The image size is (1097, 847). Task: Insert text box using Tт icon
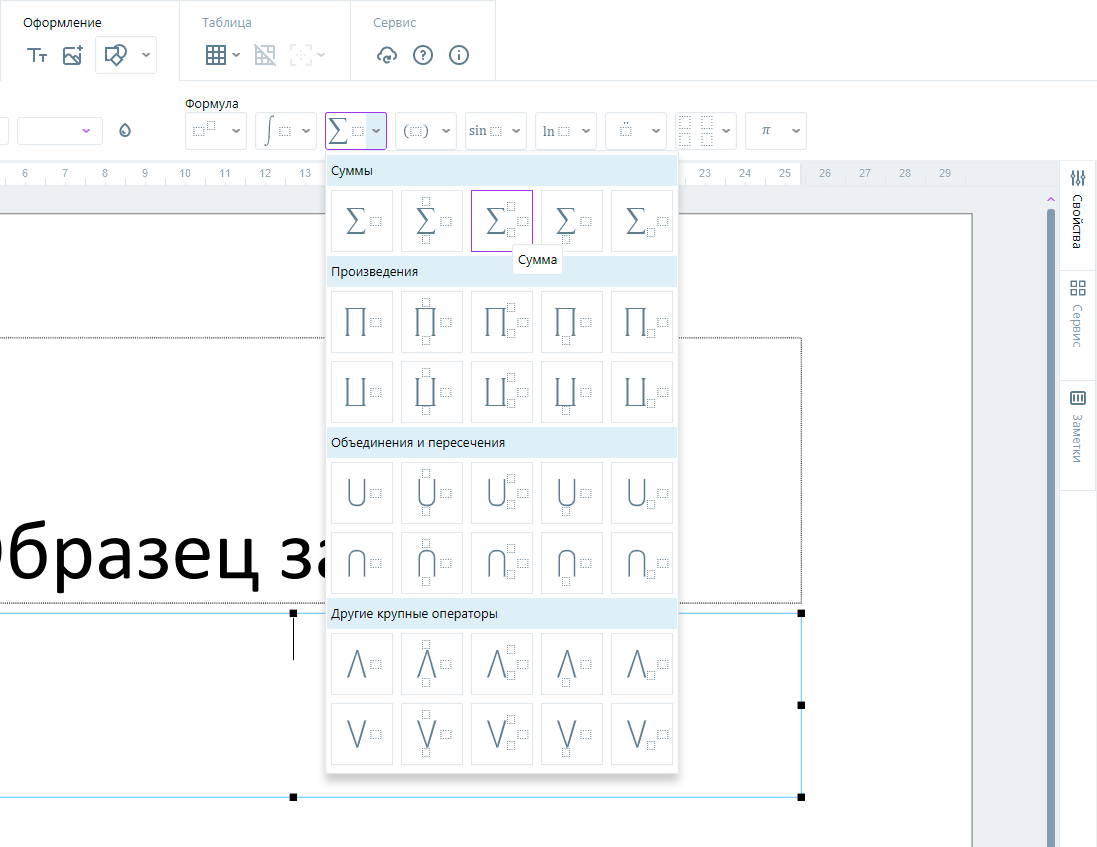38,56
